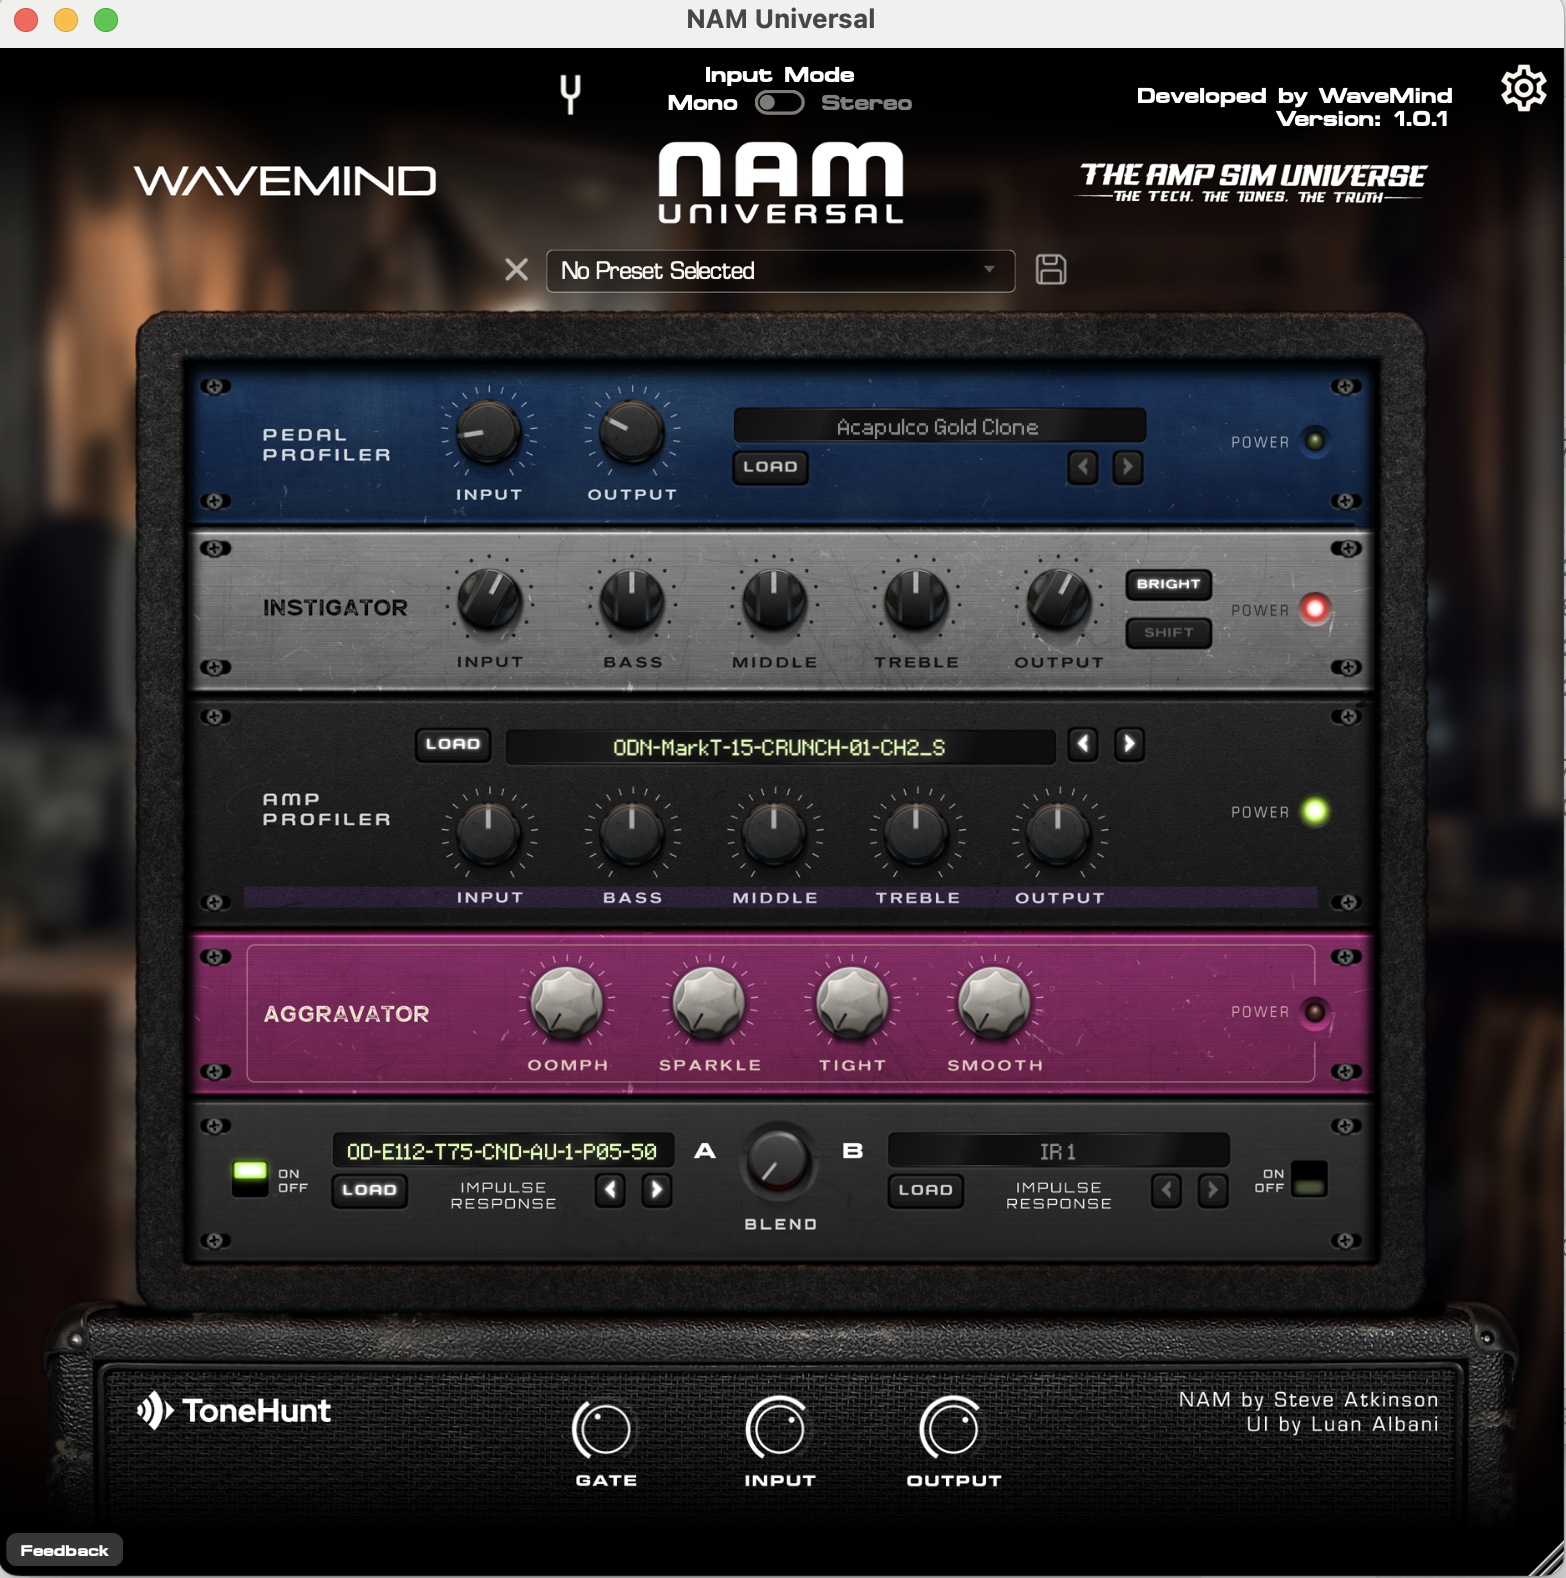Go to next impulse response A

656,1190
